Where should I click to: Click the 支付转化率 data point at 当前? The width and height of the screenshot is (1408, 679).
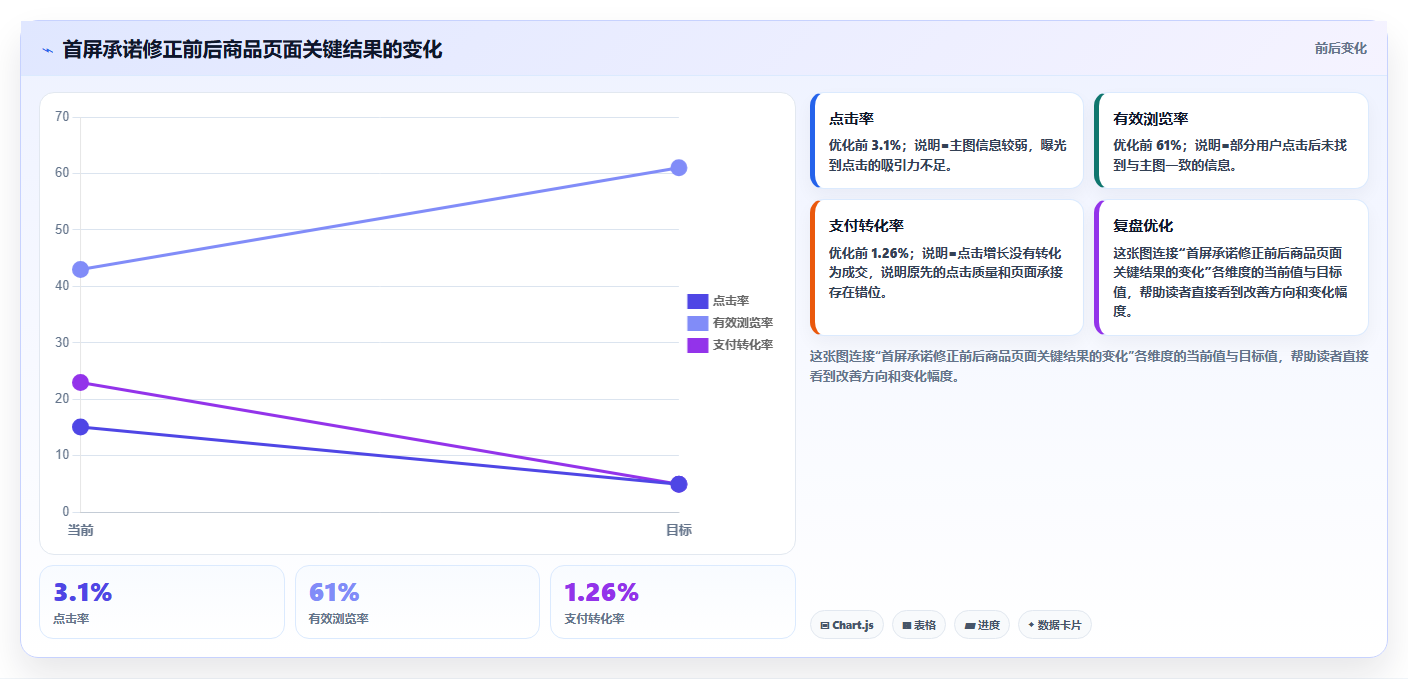[x=81, y=382]
